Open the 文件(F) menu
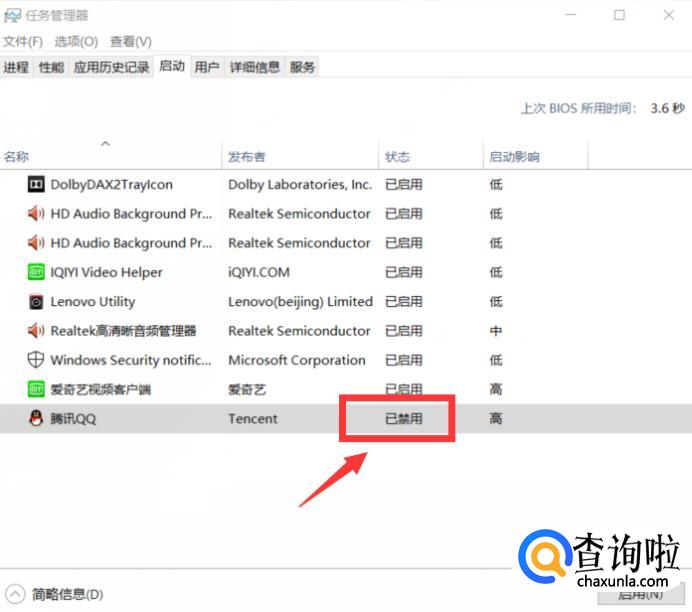Image resolution: width=692 pixels, height=612 pixels. [23, 41]
